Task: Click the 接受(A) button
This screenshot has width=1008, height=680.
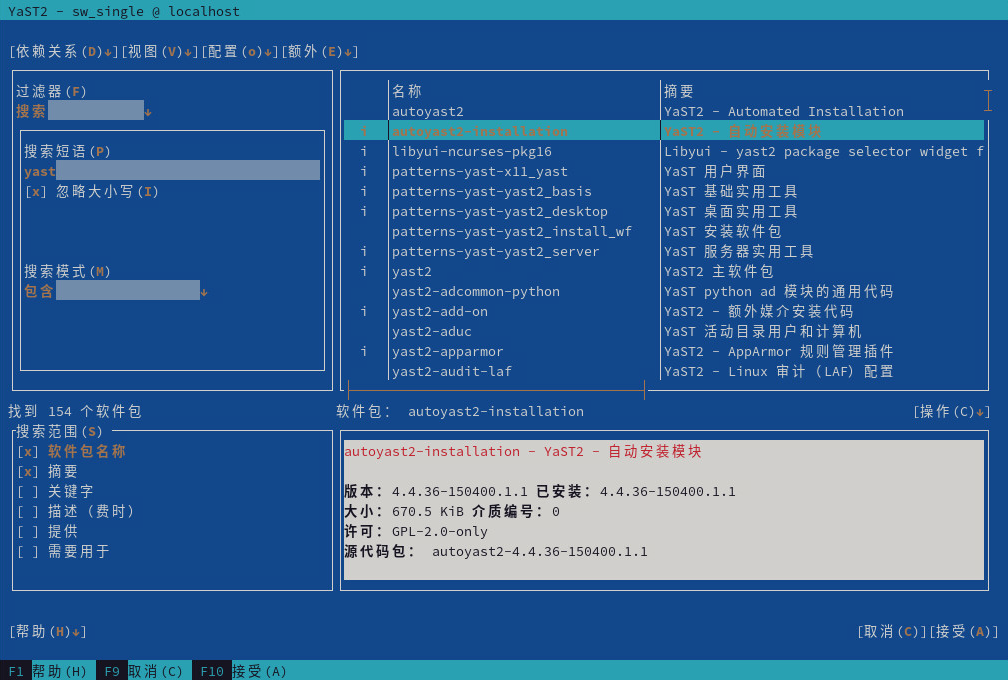Action: (x=964, y=631)
